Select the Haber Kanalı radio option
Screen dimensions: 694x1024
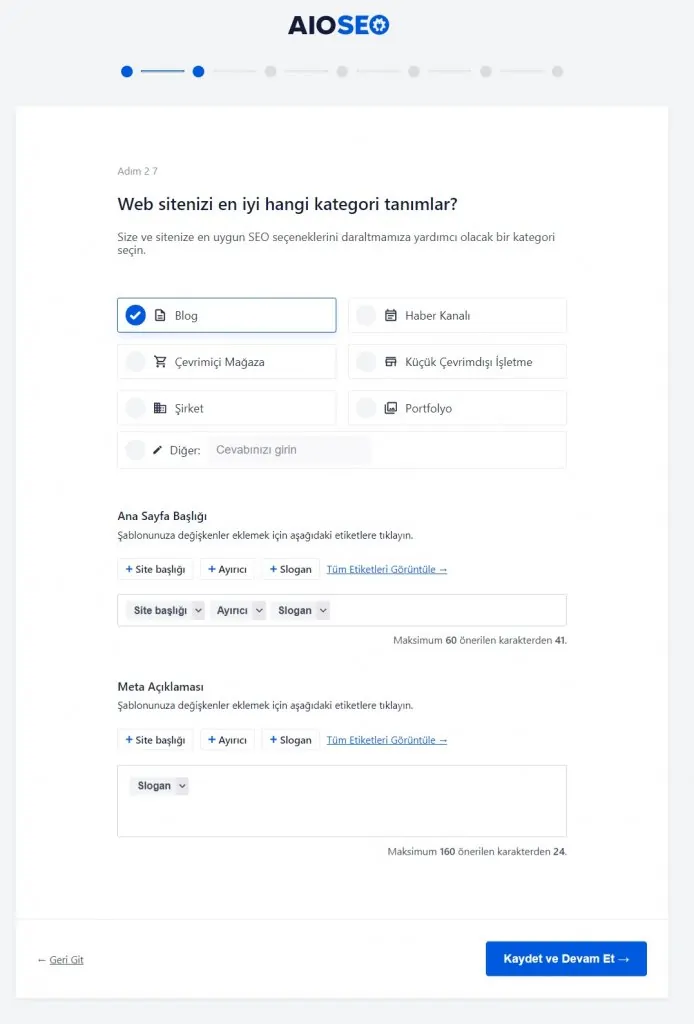[366, 316]
